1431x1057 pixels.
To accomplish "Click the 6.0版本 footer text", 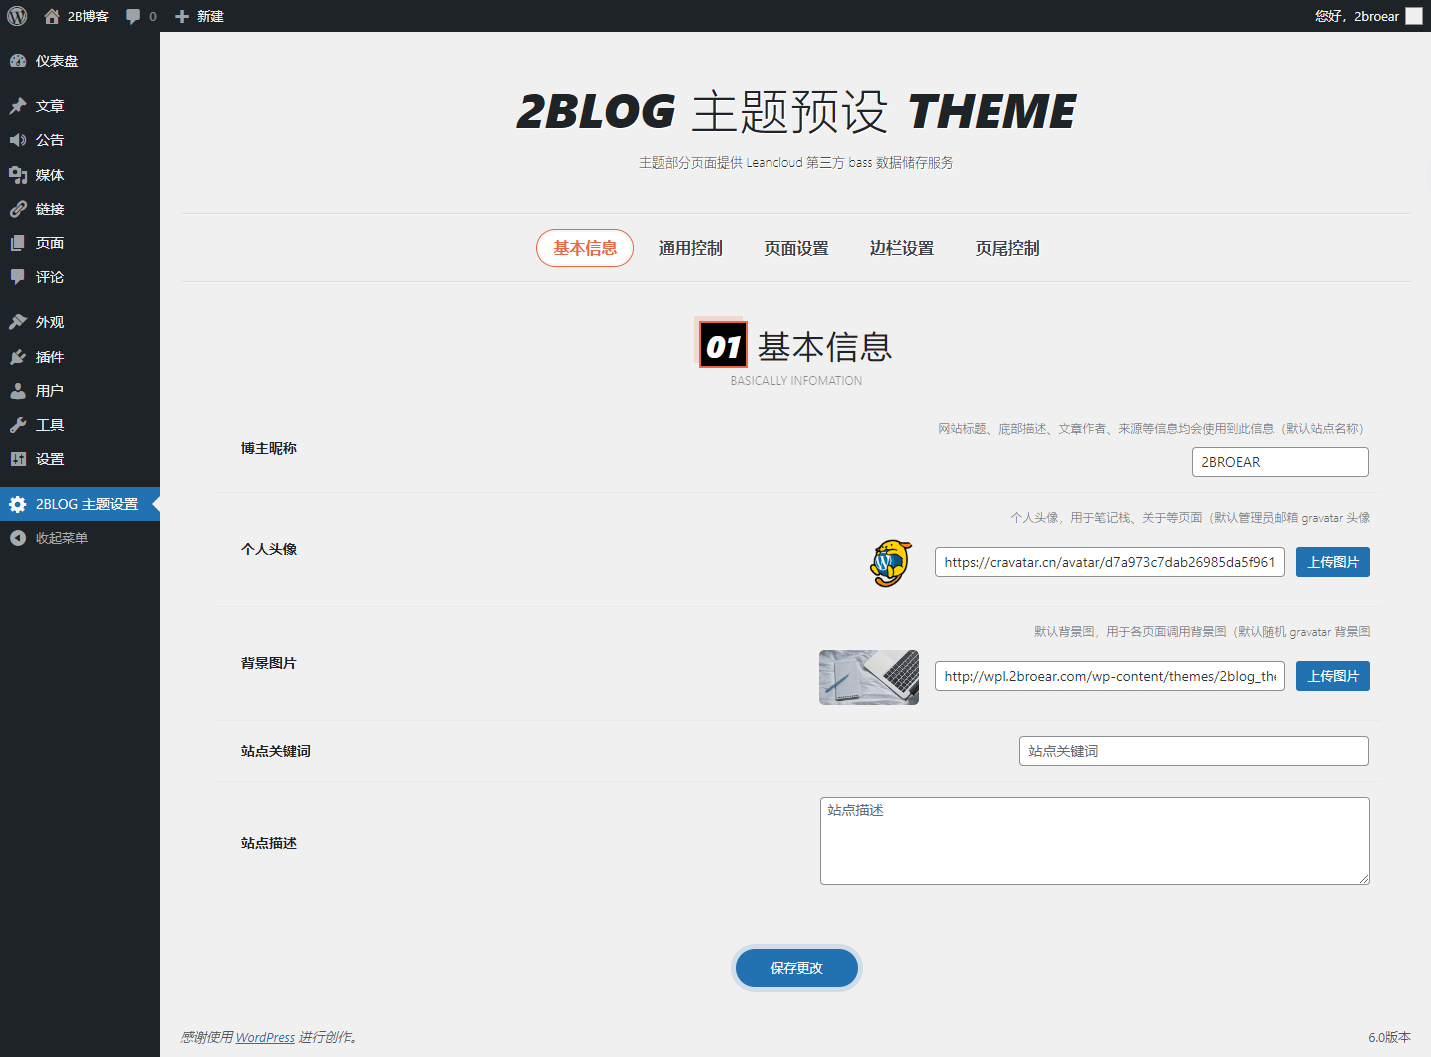I will click(x=1389, y=1037).
